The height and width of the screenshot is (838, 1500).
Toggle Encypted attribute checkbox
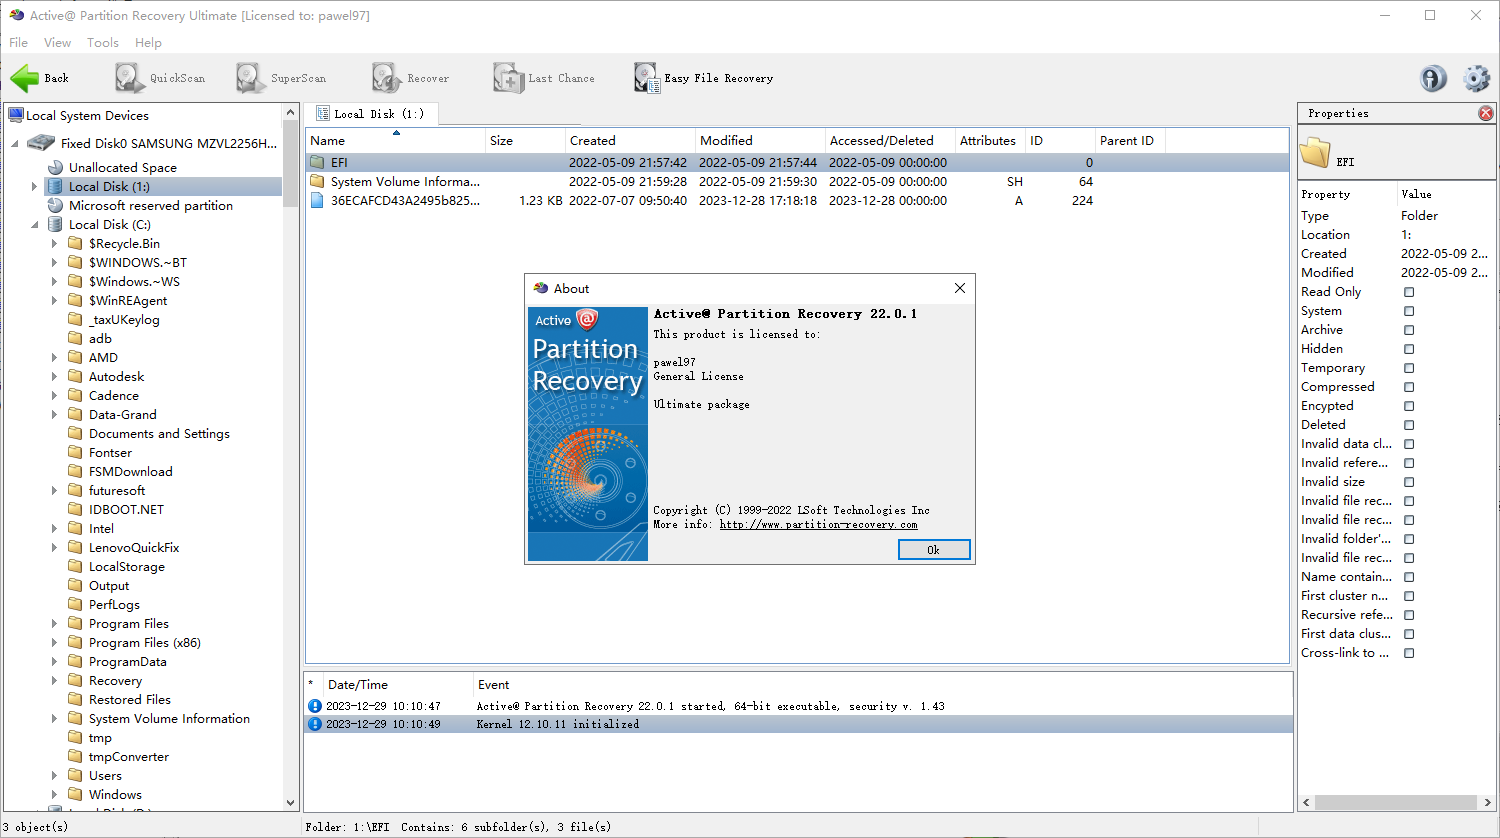[1409, 406]
